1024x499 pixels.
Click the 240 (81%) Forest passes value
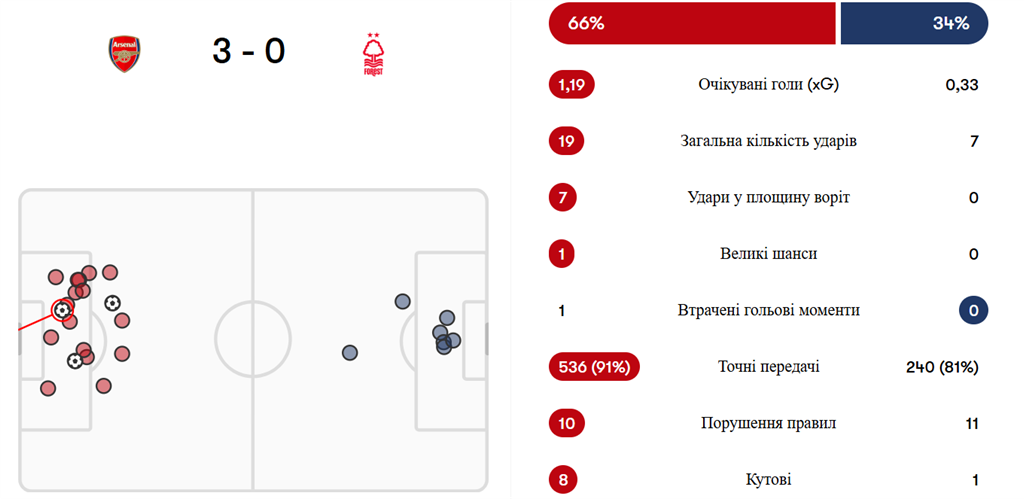click(x=942, y=367)
